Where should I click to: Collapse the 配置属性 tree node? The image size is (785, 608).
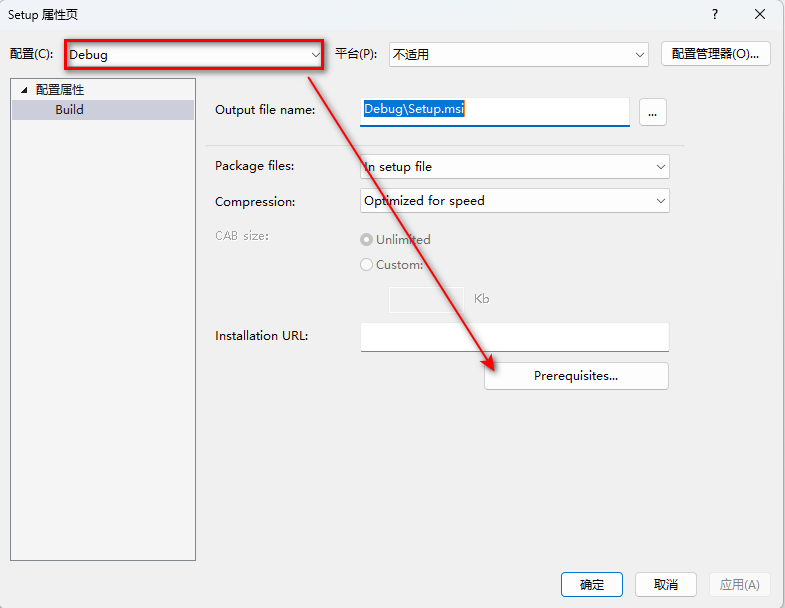pos(24,90)
